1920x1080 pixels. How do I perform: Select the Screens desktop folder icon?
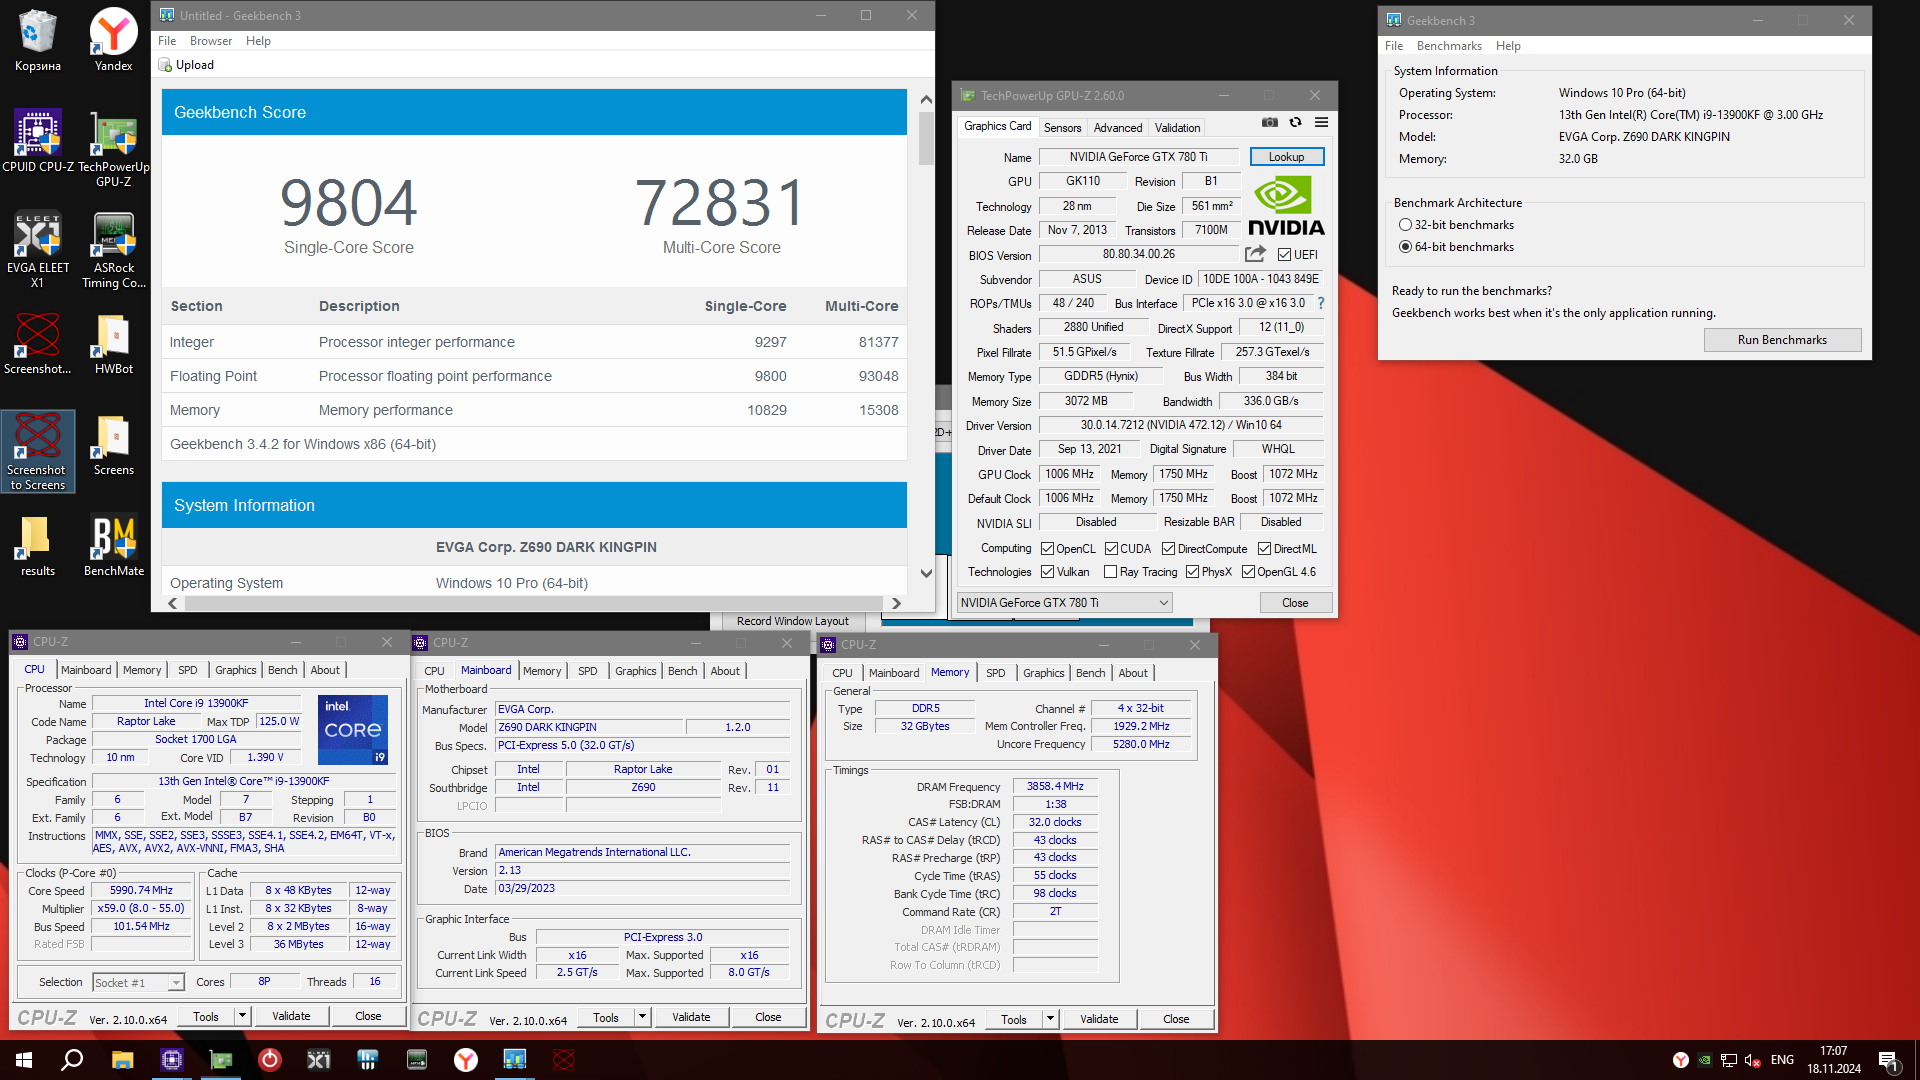(x=113, y=444)
